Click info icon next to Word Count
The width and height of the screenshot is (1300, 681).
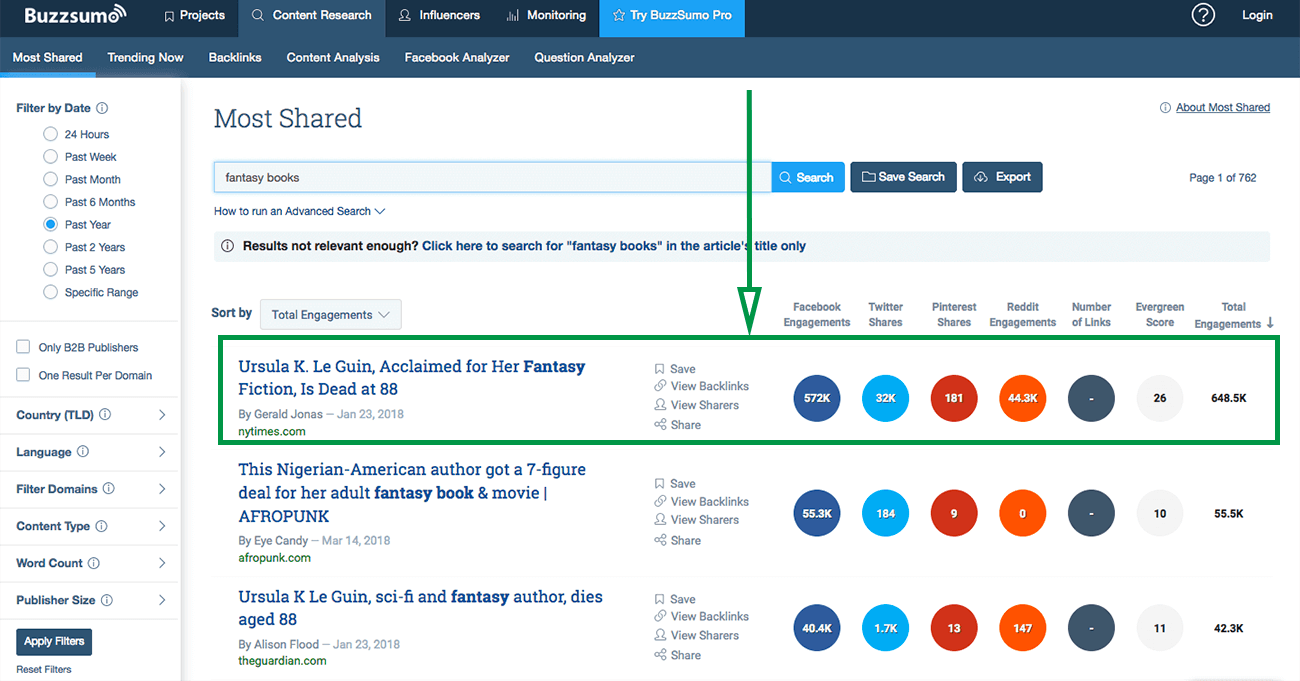(94, 563)
